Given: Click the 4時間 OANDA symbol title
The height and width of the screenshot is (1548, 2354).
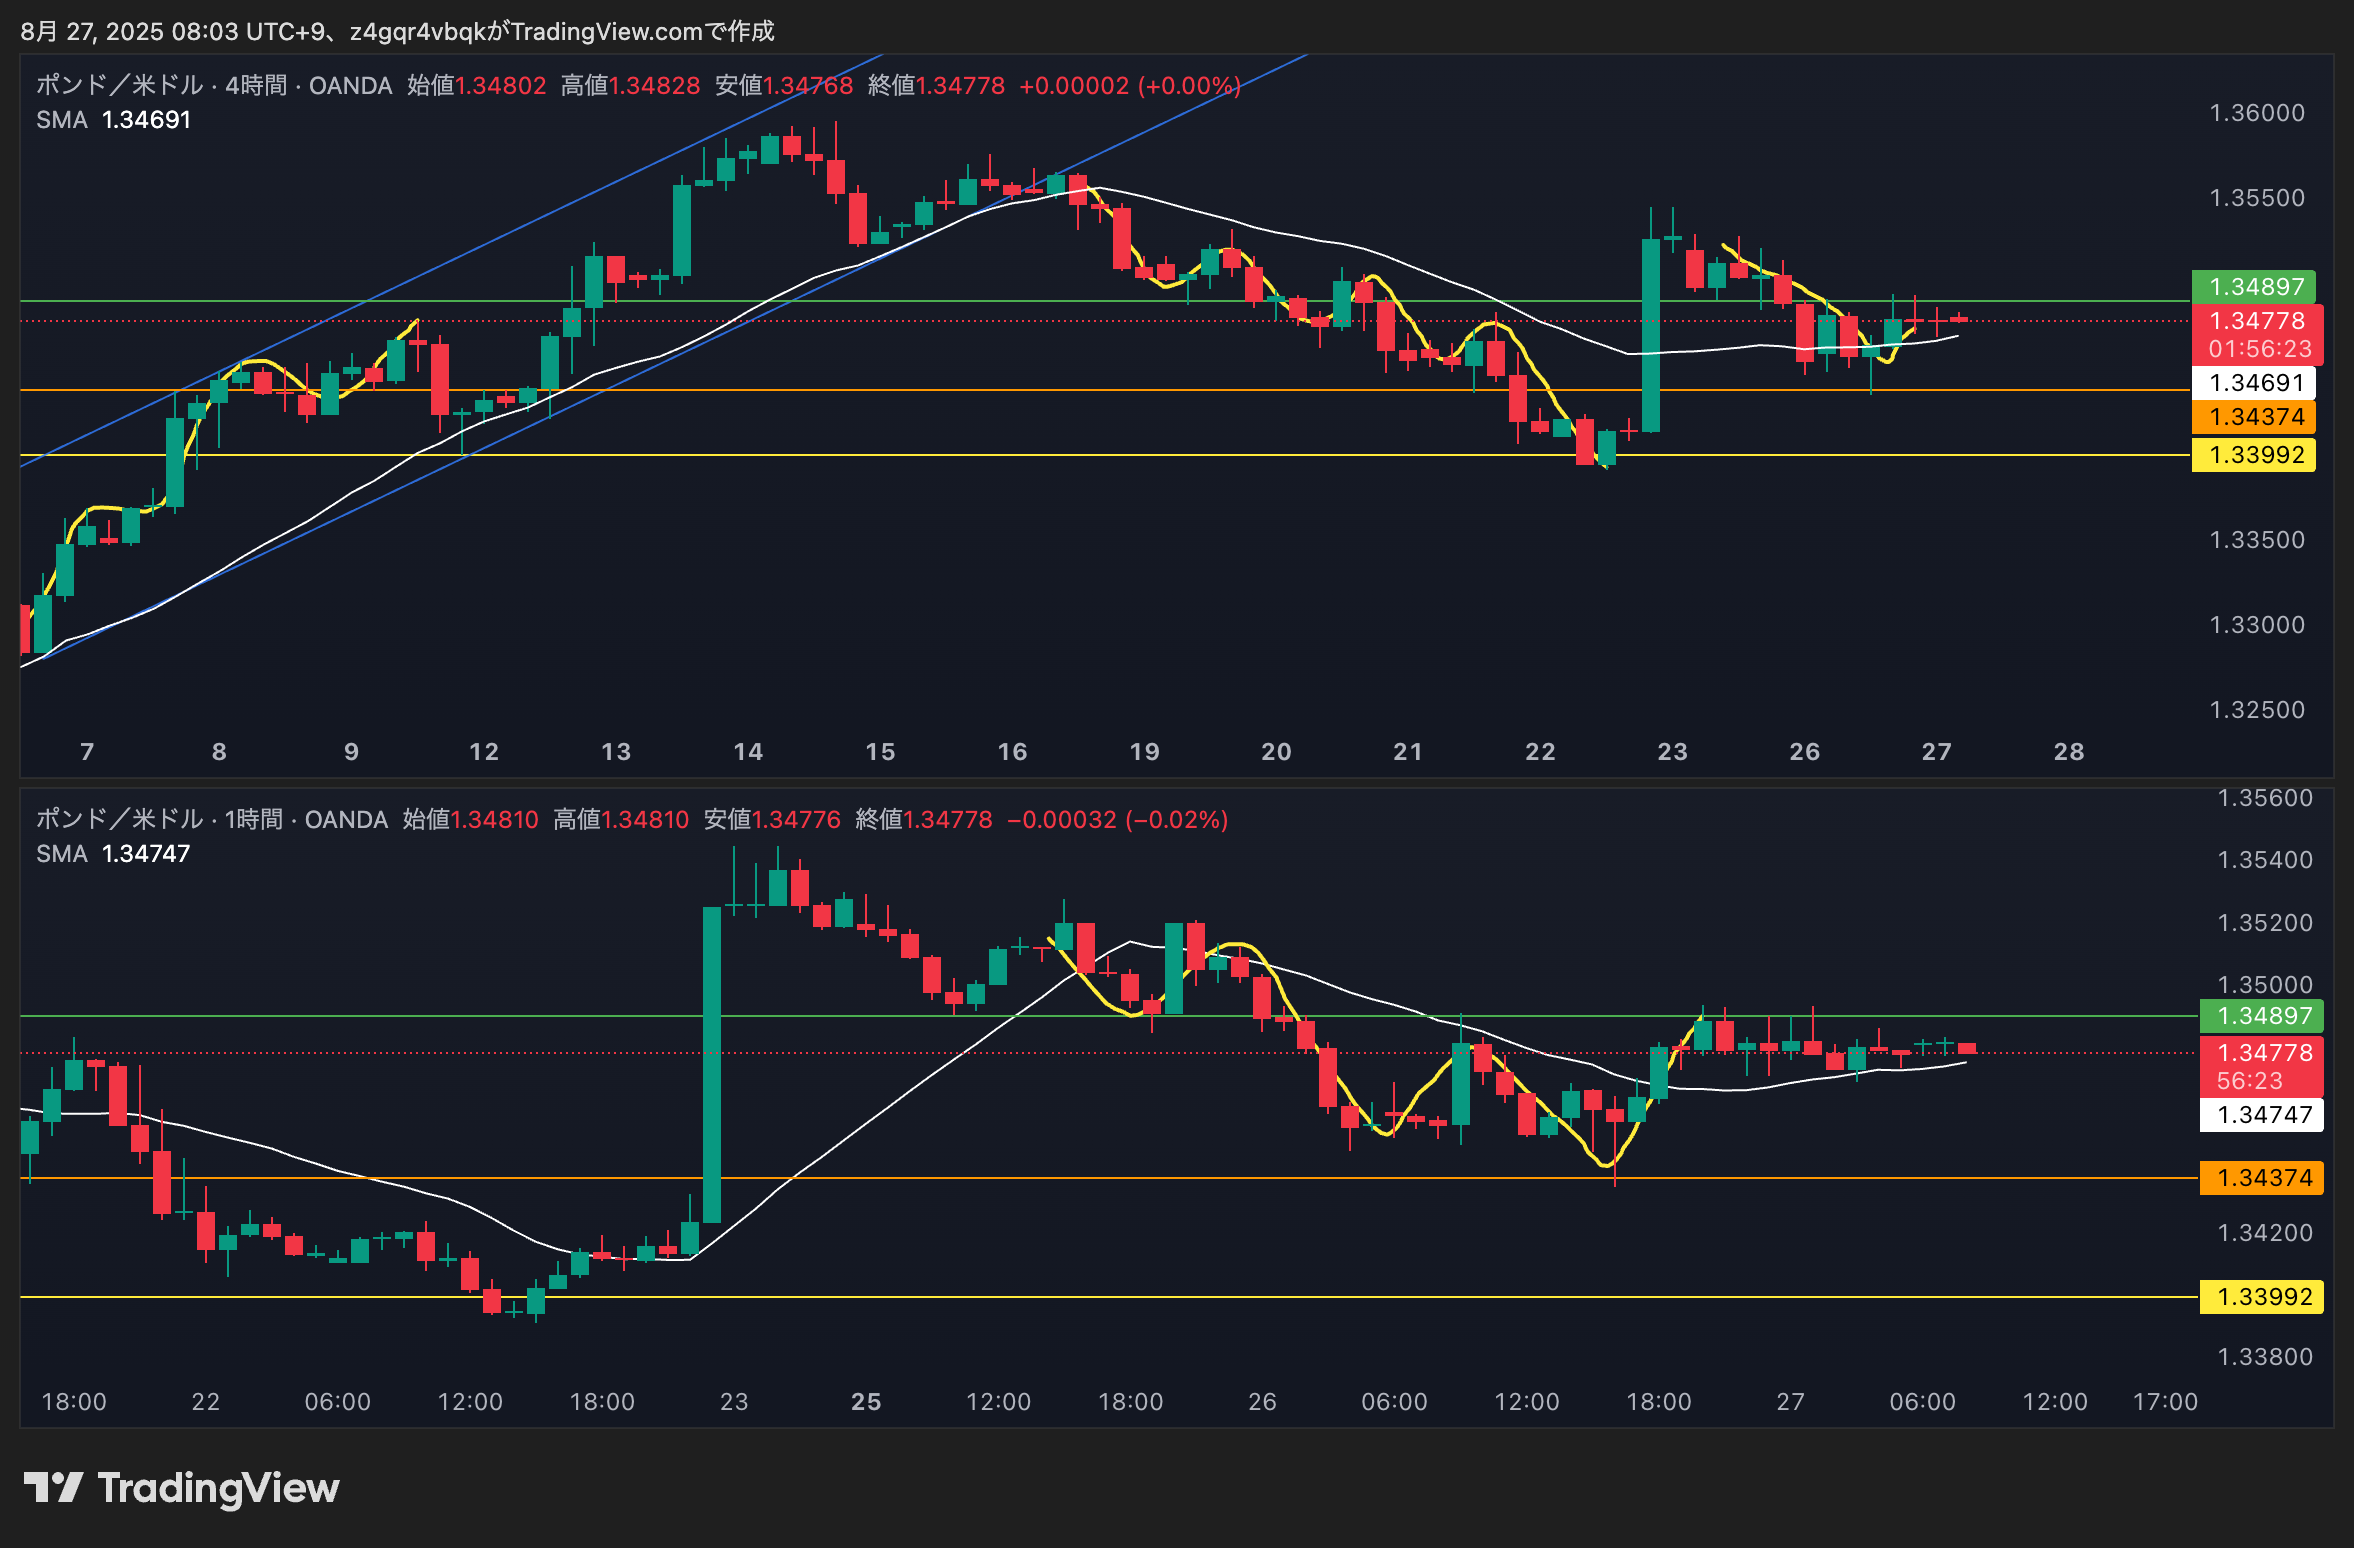Looking at the screenshot, I should click(214, 86).
